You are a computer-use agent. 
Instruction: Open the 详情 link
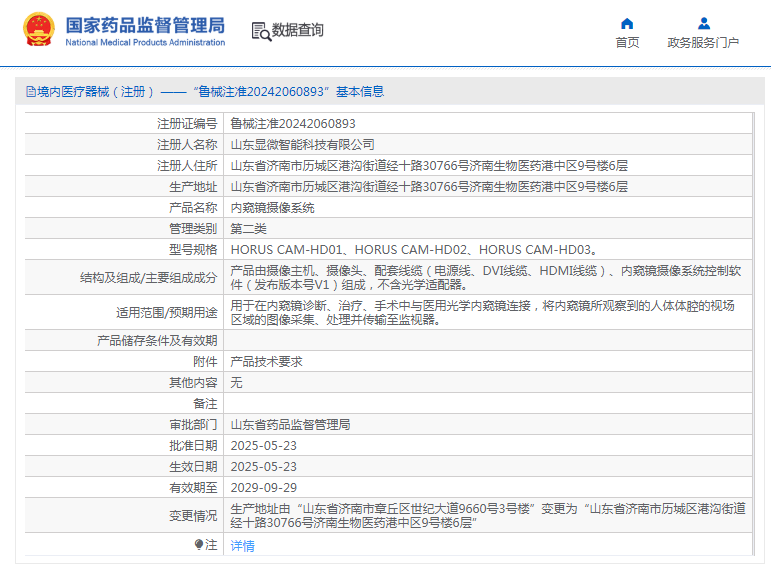(x=243, y=546)
